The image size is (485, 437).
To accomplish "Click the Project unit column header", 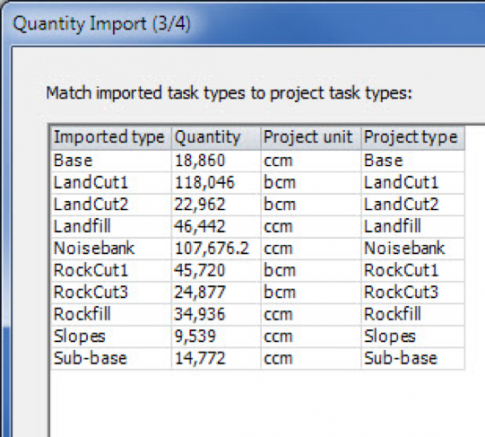I will (x=311, y=137).
